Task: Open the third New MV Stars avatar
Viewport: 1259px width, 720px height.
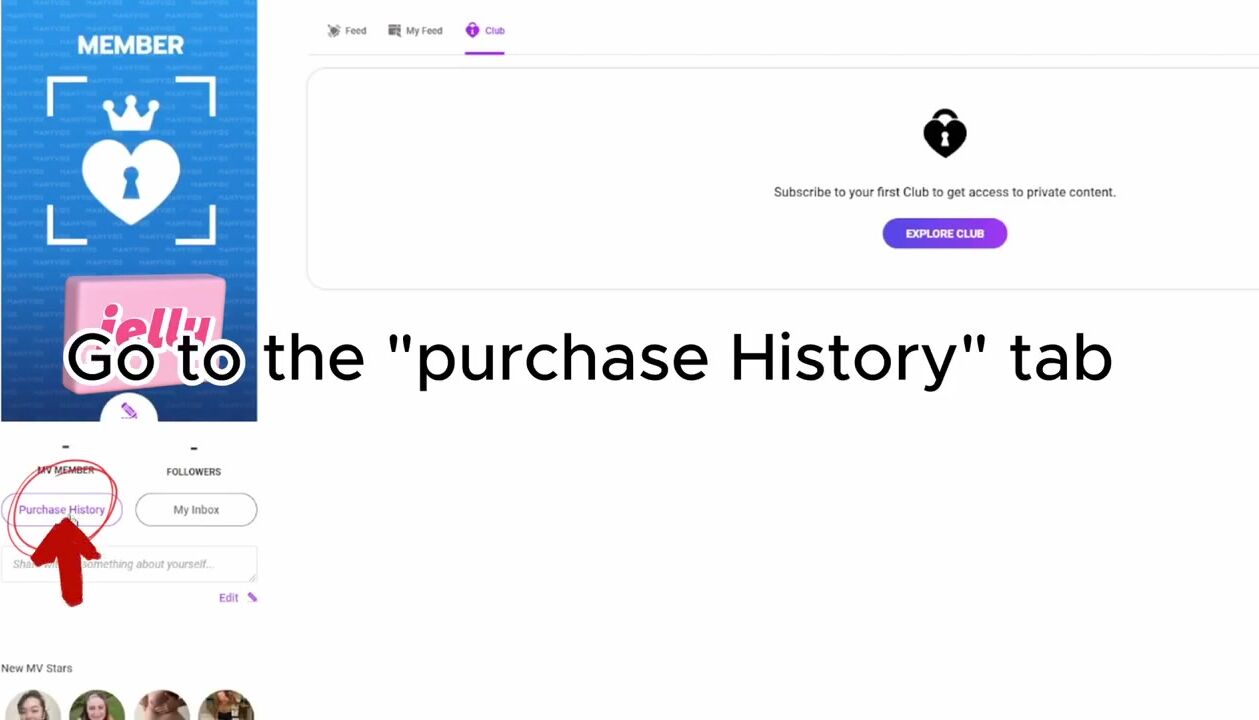Action: pos(162,706)
